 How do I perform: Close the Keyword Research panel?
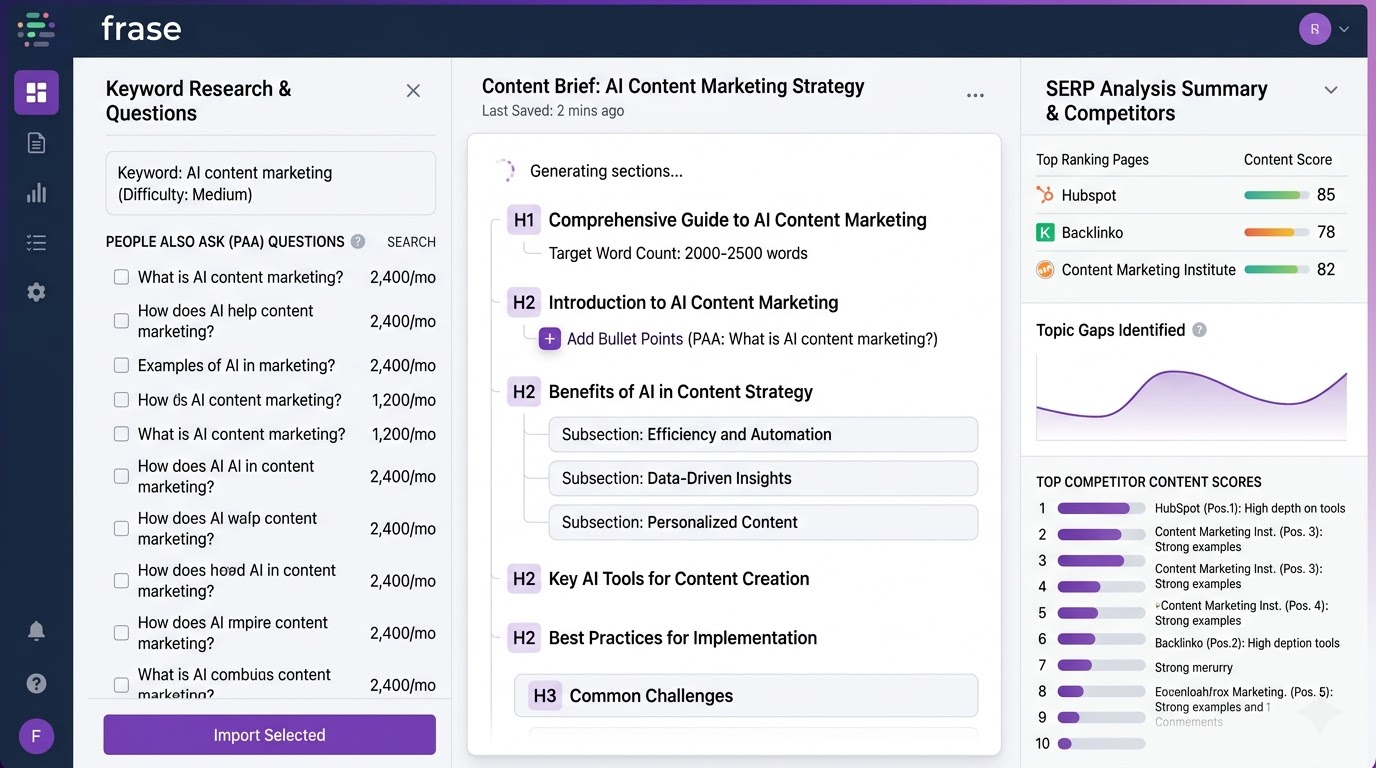413,91
